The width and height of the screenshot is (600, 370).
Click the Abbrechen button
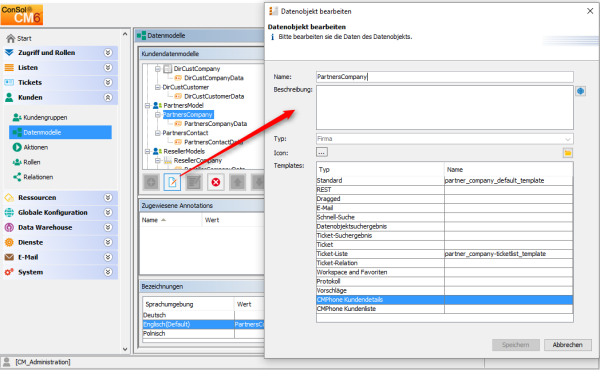coord(567,345)
